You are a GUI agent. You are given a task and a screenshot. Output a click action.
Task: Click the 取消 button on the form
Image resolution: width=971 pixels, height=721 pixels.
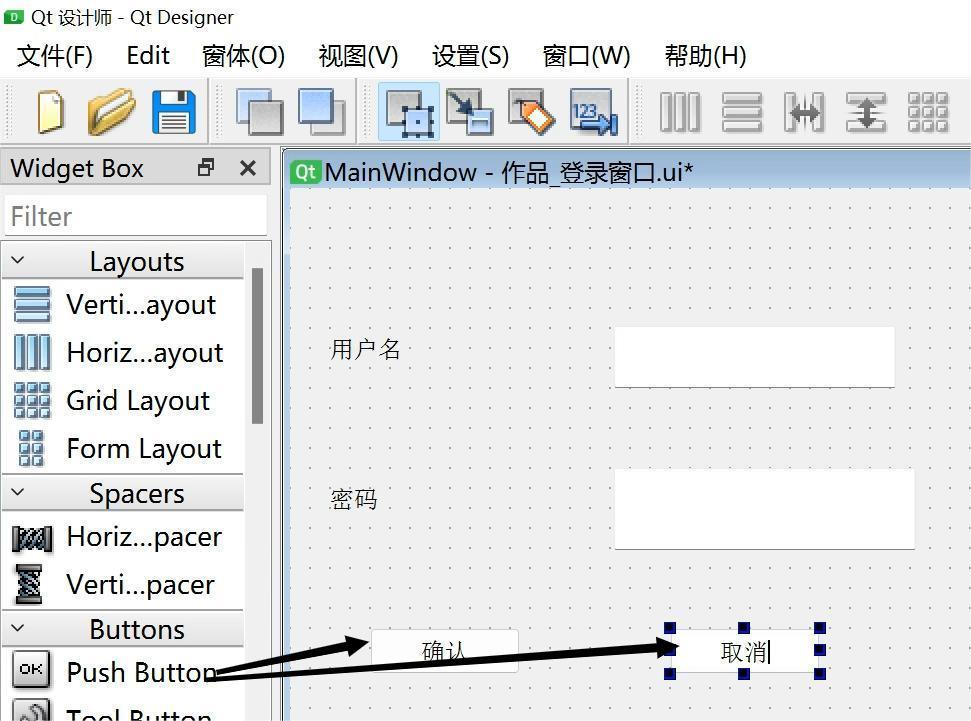click(x=744, y=651)
